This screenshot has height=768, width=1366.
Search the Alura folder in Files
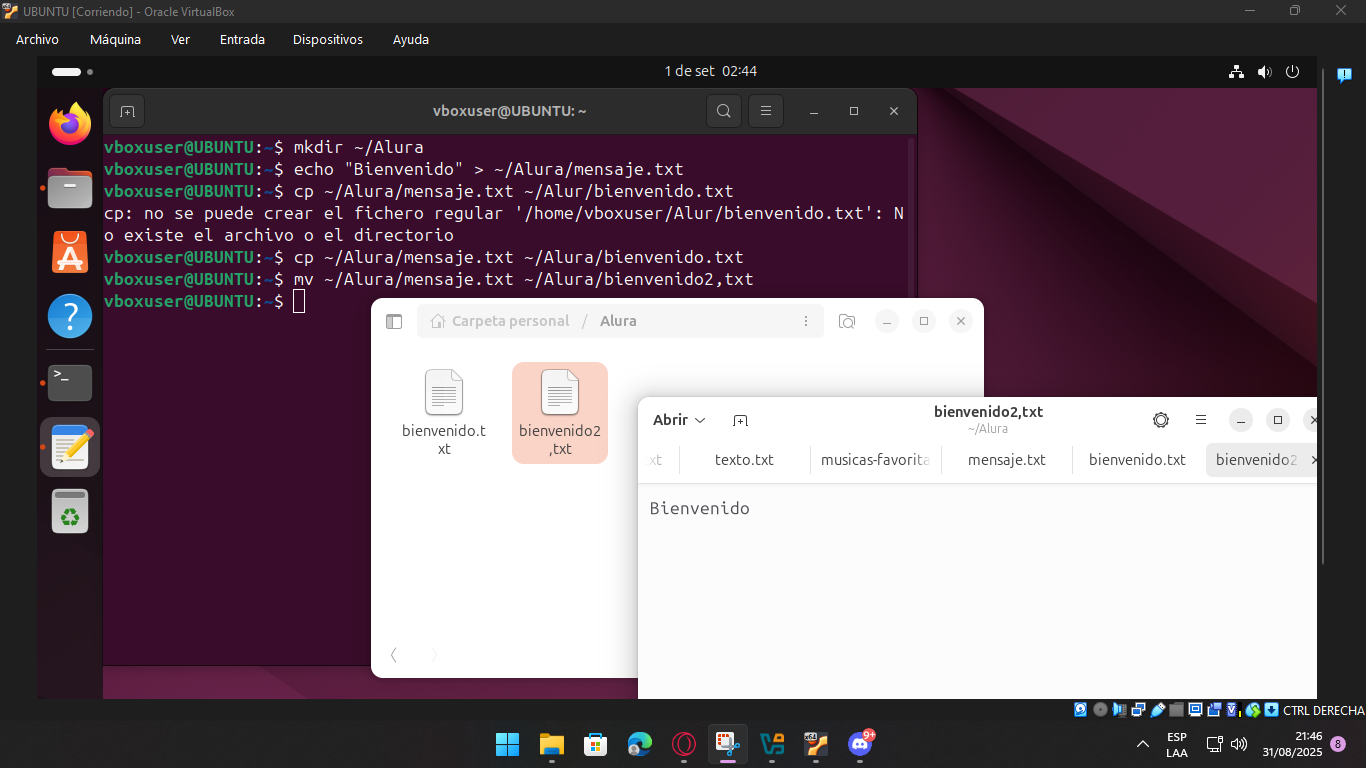(x=847, y=321)
